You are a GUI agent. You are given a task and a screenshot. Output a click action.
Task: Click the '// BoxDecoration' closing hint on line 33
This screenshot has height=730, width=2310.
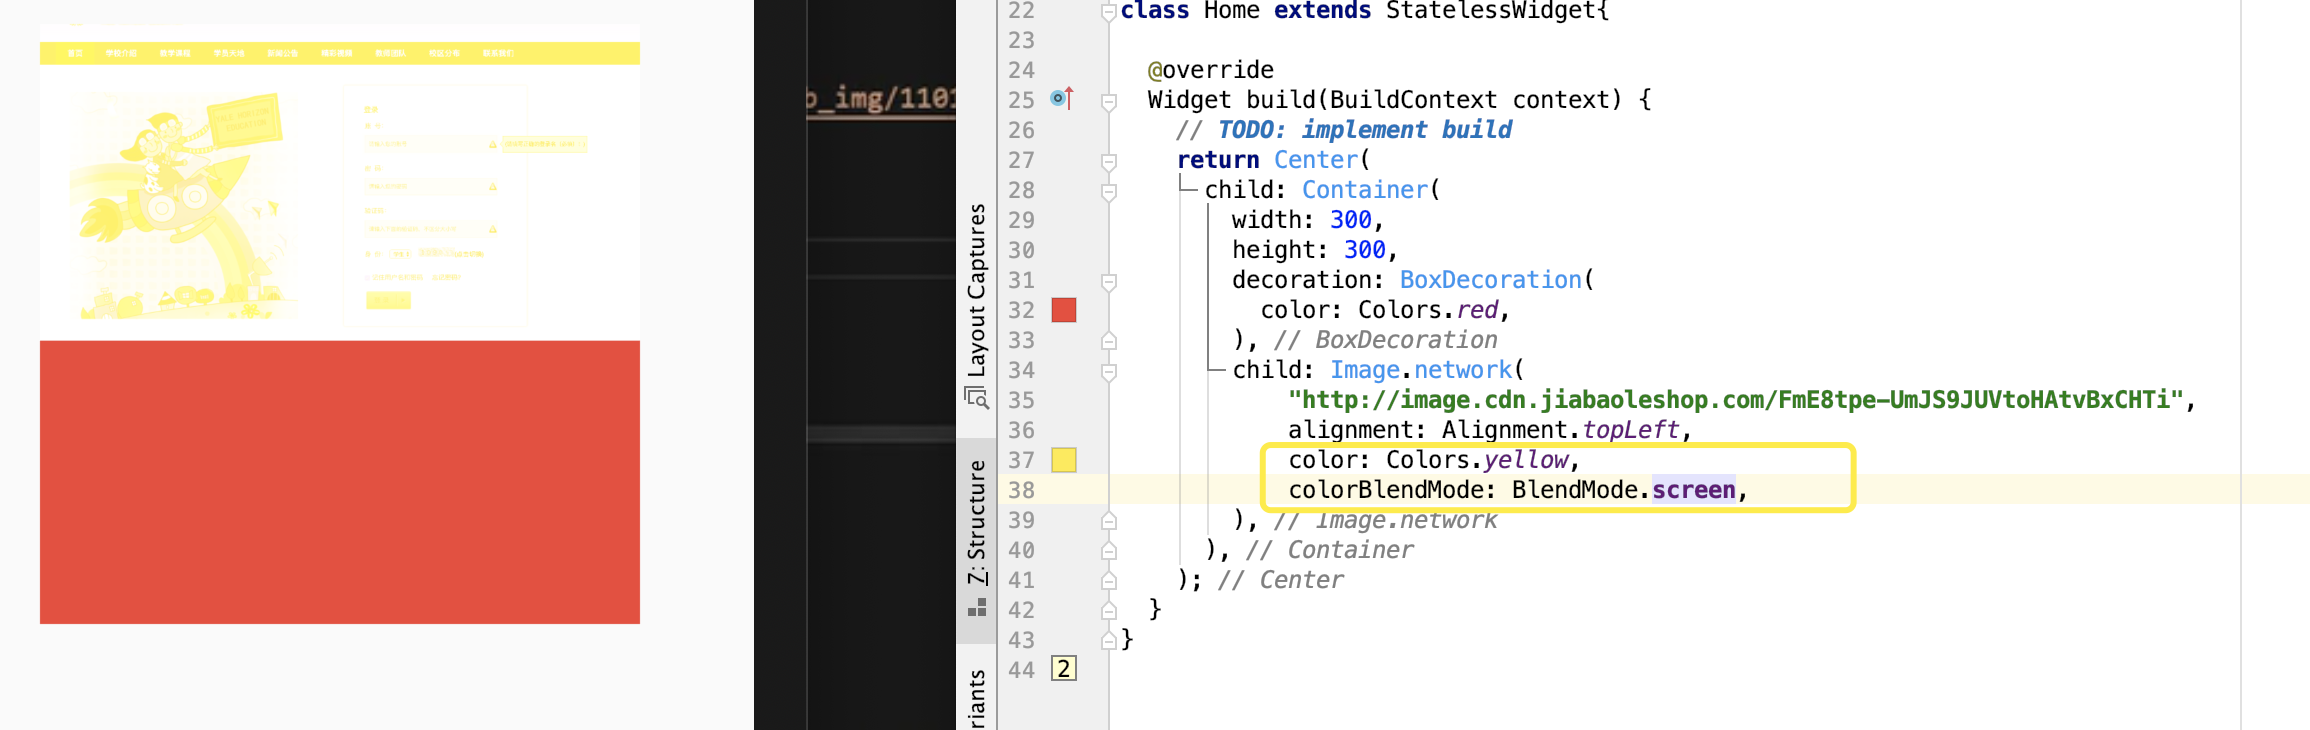coord(1385,340)
